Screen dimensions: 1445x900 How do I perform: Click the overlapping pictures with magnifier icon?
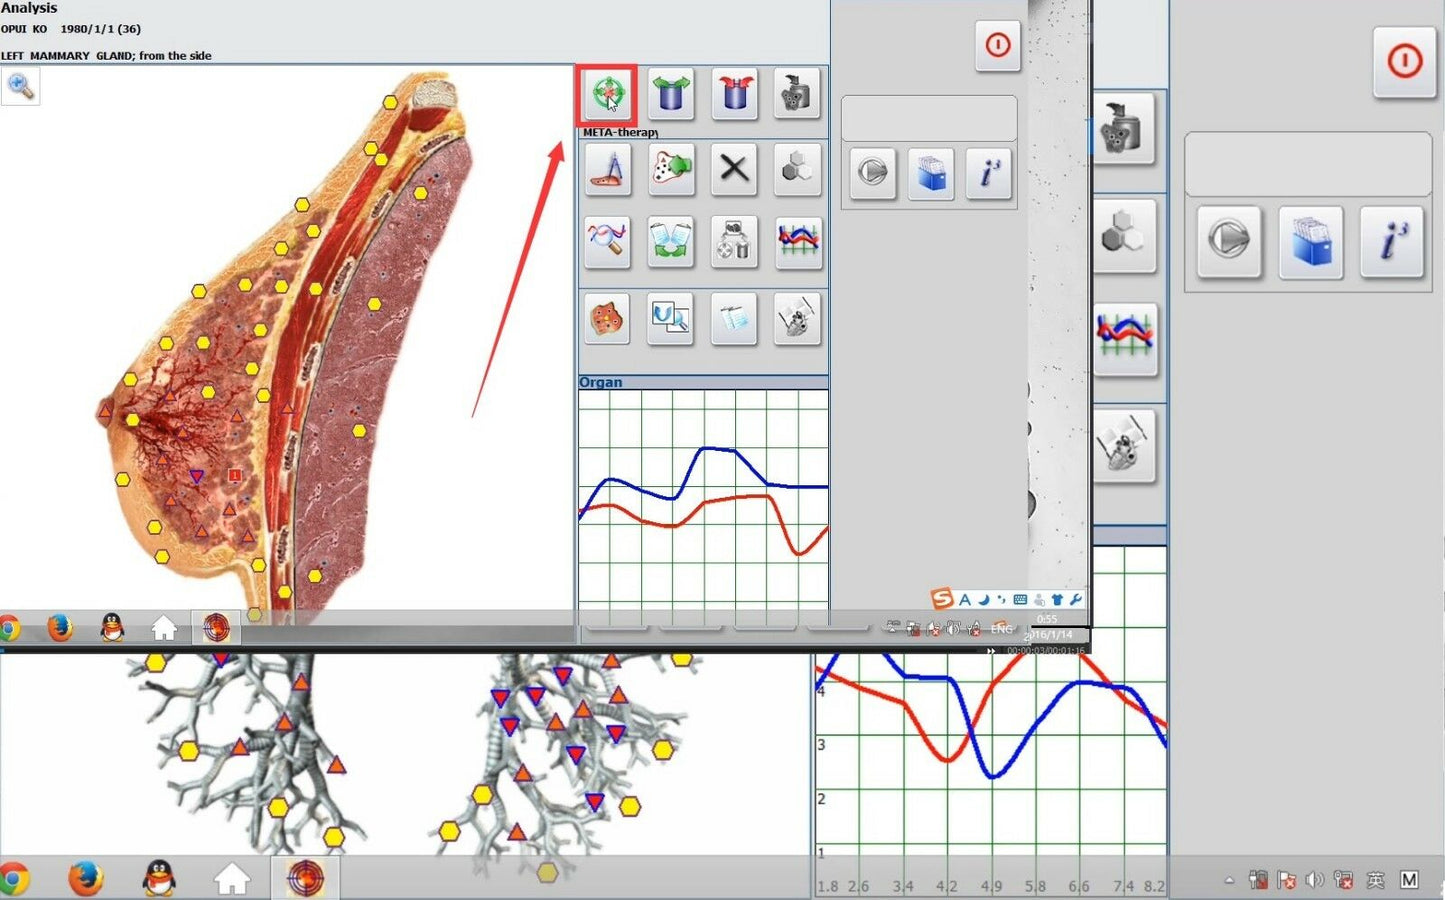click(671, 318)
